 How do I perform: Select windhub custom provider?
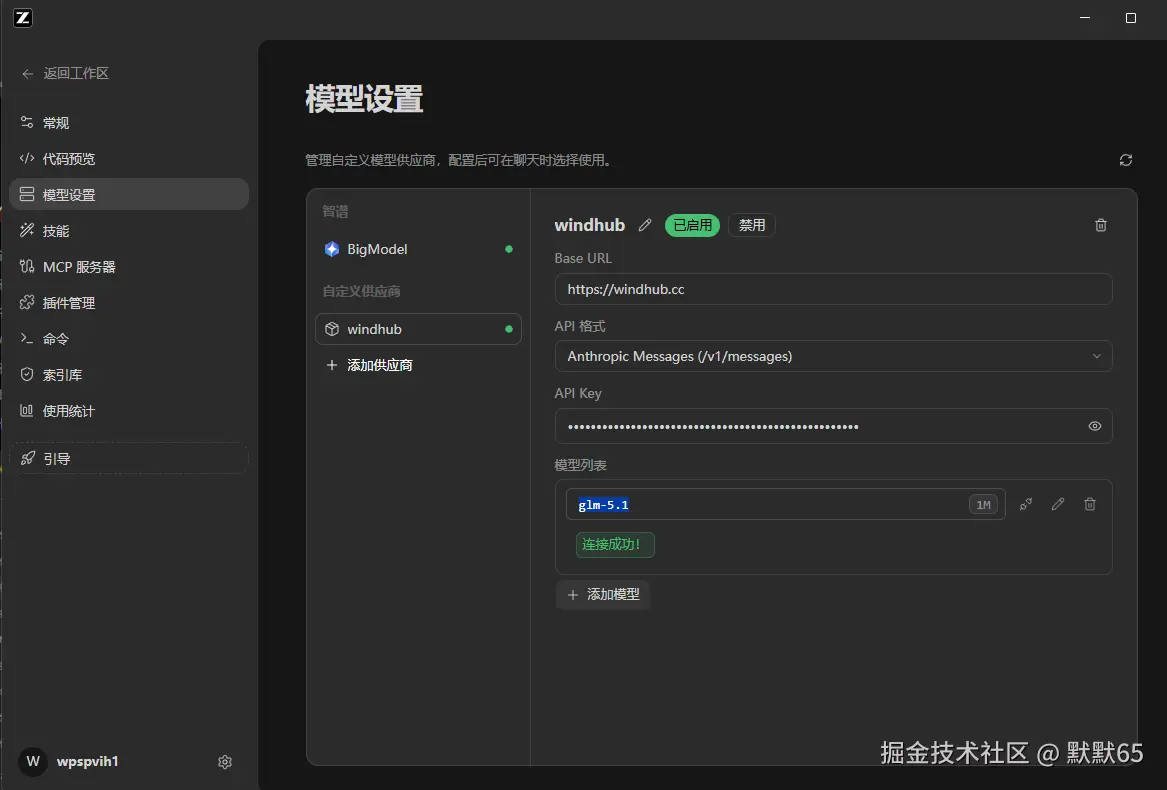pos(418,329)
